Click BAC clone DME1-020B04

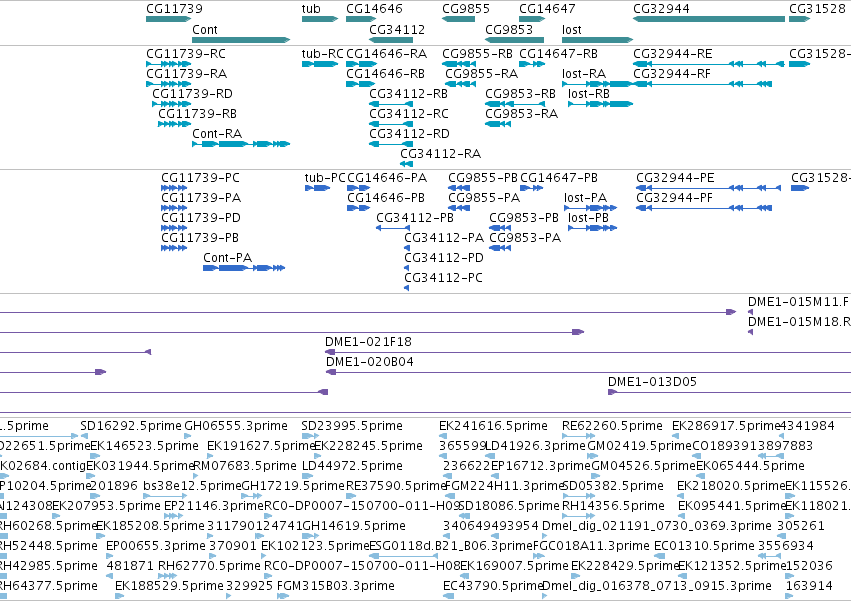[x=588, y=372]
